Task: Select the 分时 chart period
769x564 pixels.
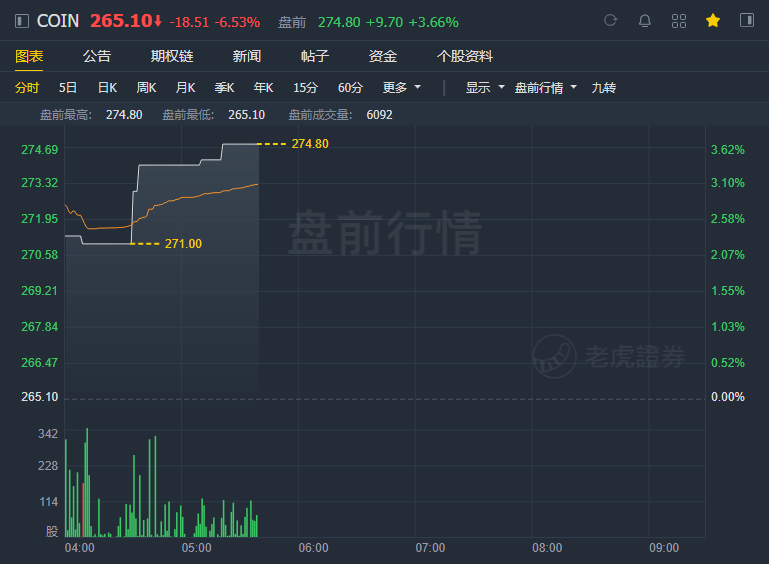Action: click(26, 88)
